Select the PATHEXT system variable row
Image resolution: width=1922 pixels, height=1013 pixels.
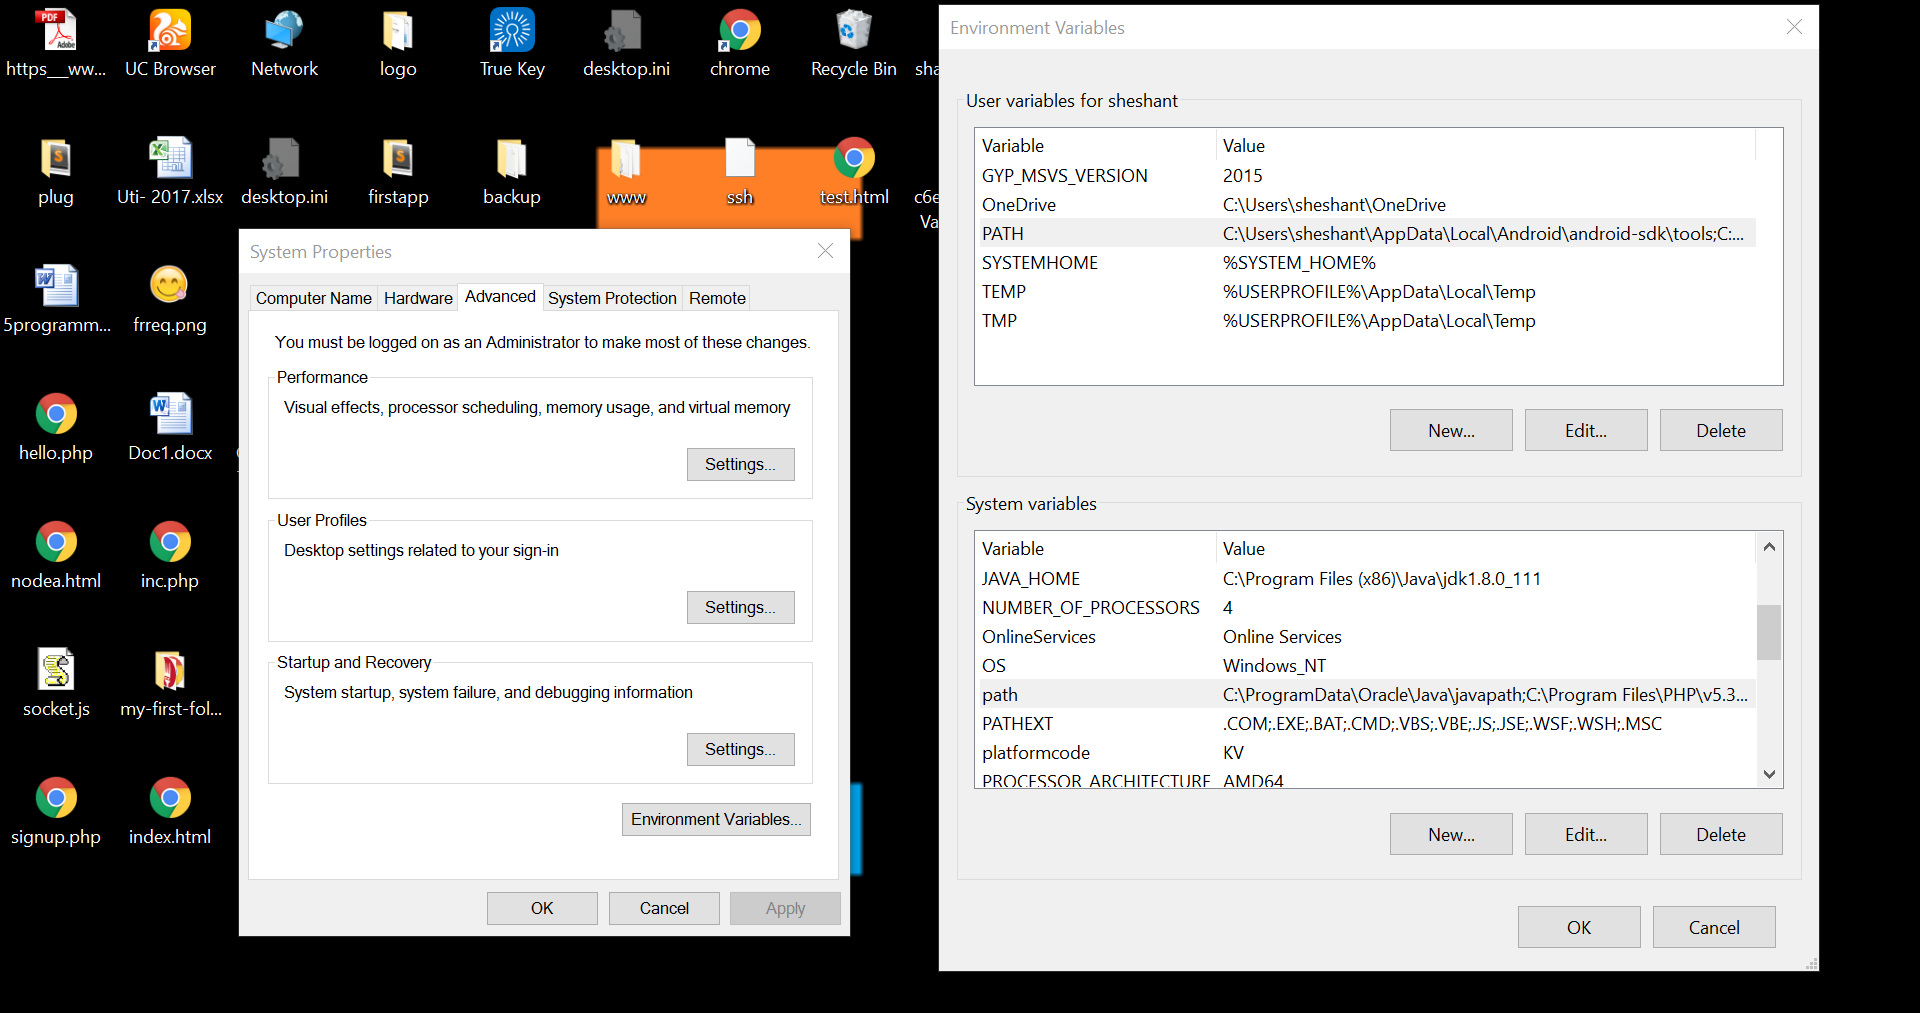point(1366,723)
